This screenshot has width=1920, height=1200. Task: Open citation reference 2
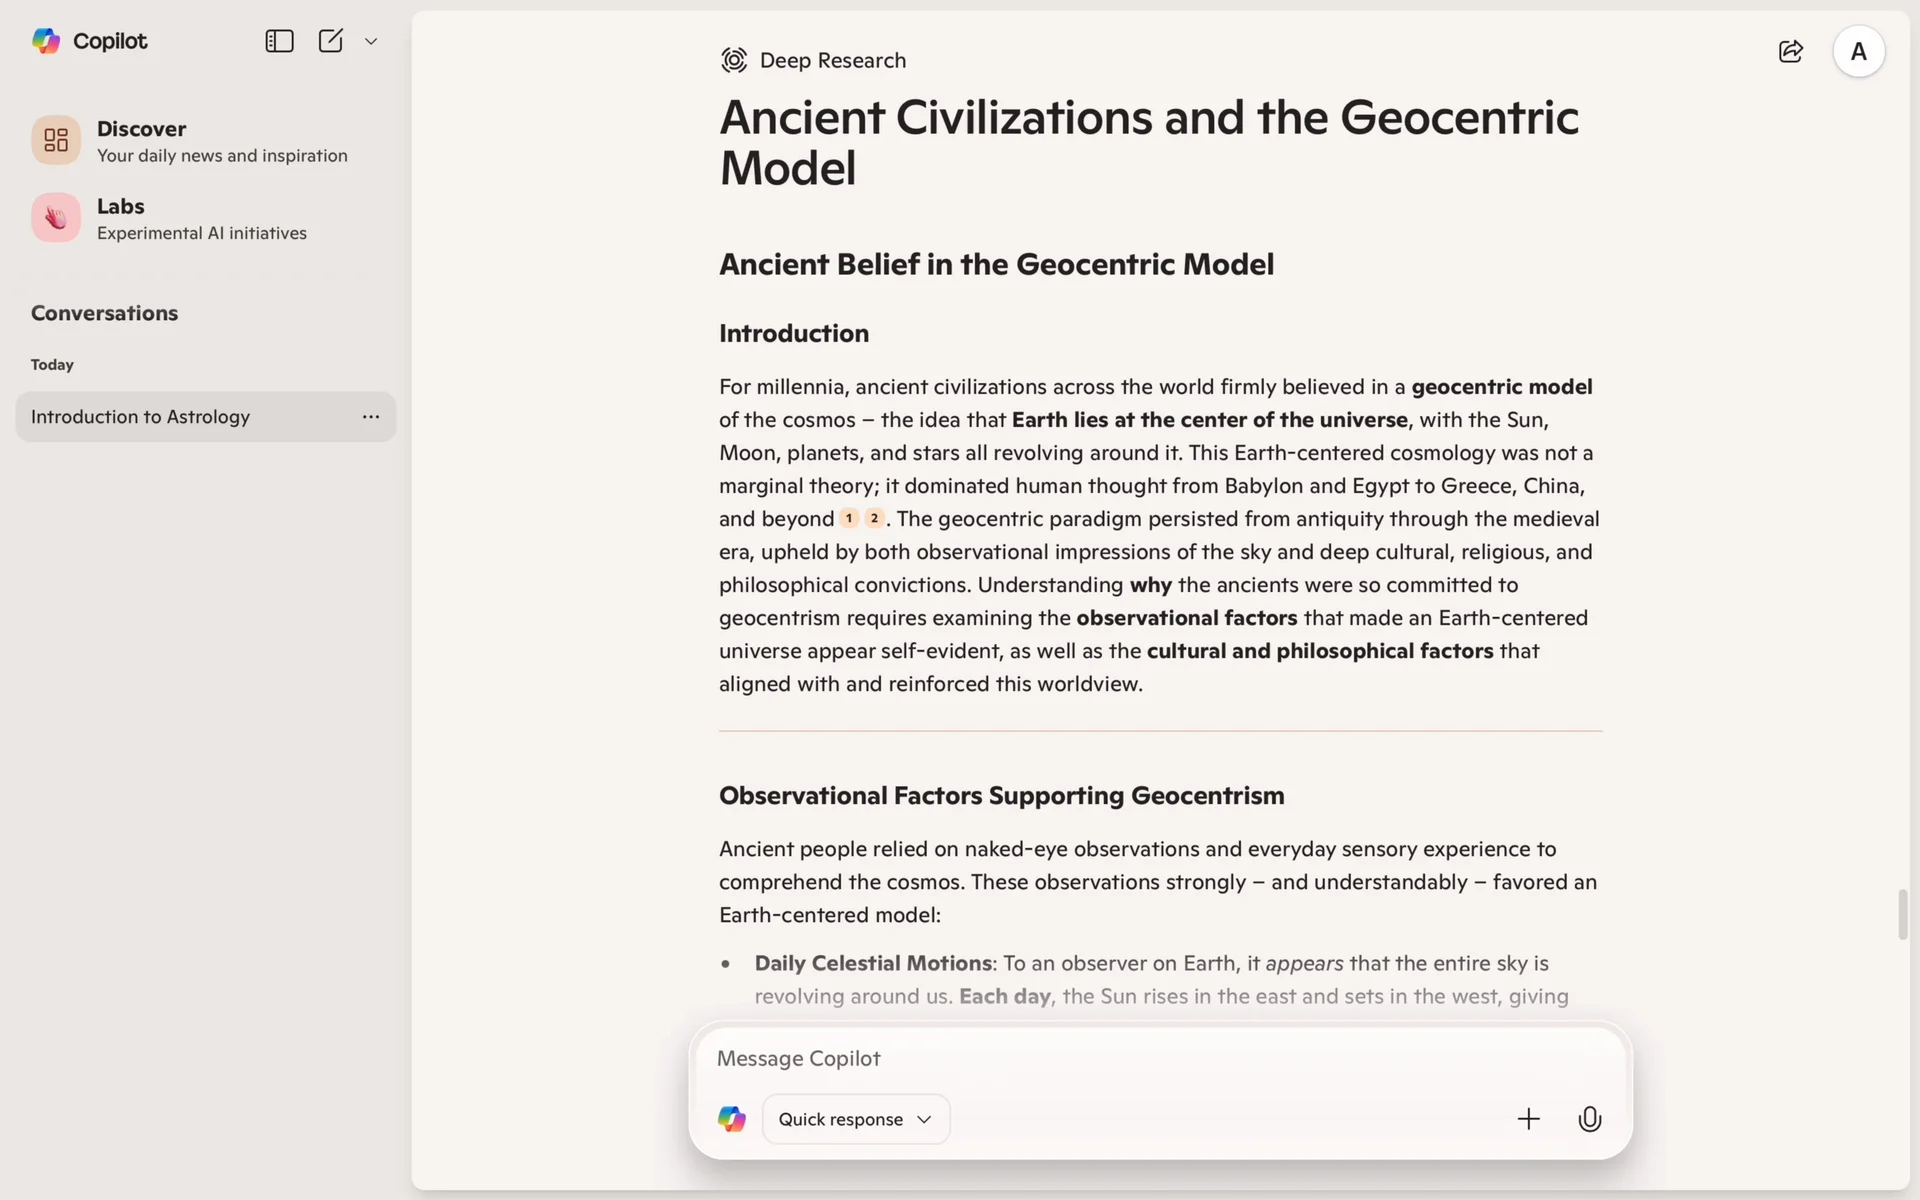tap(874, 518)
